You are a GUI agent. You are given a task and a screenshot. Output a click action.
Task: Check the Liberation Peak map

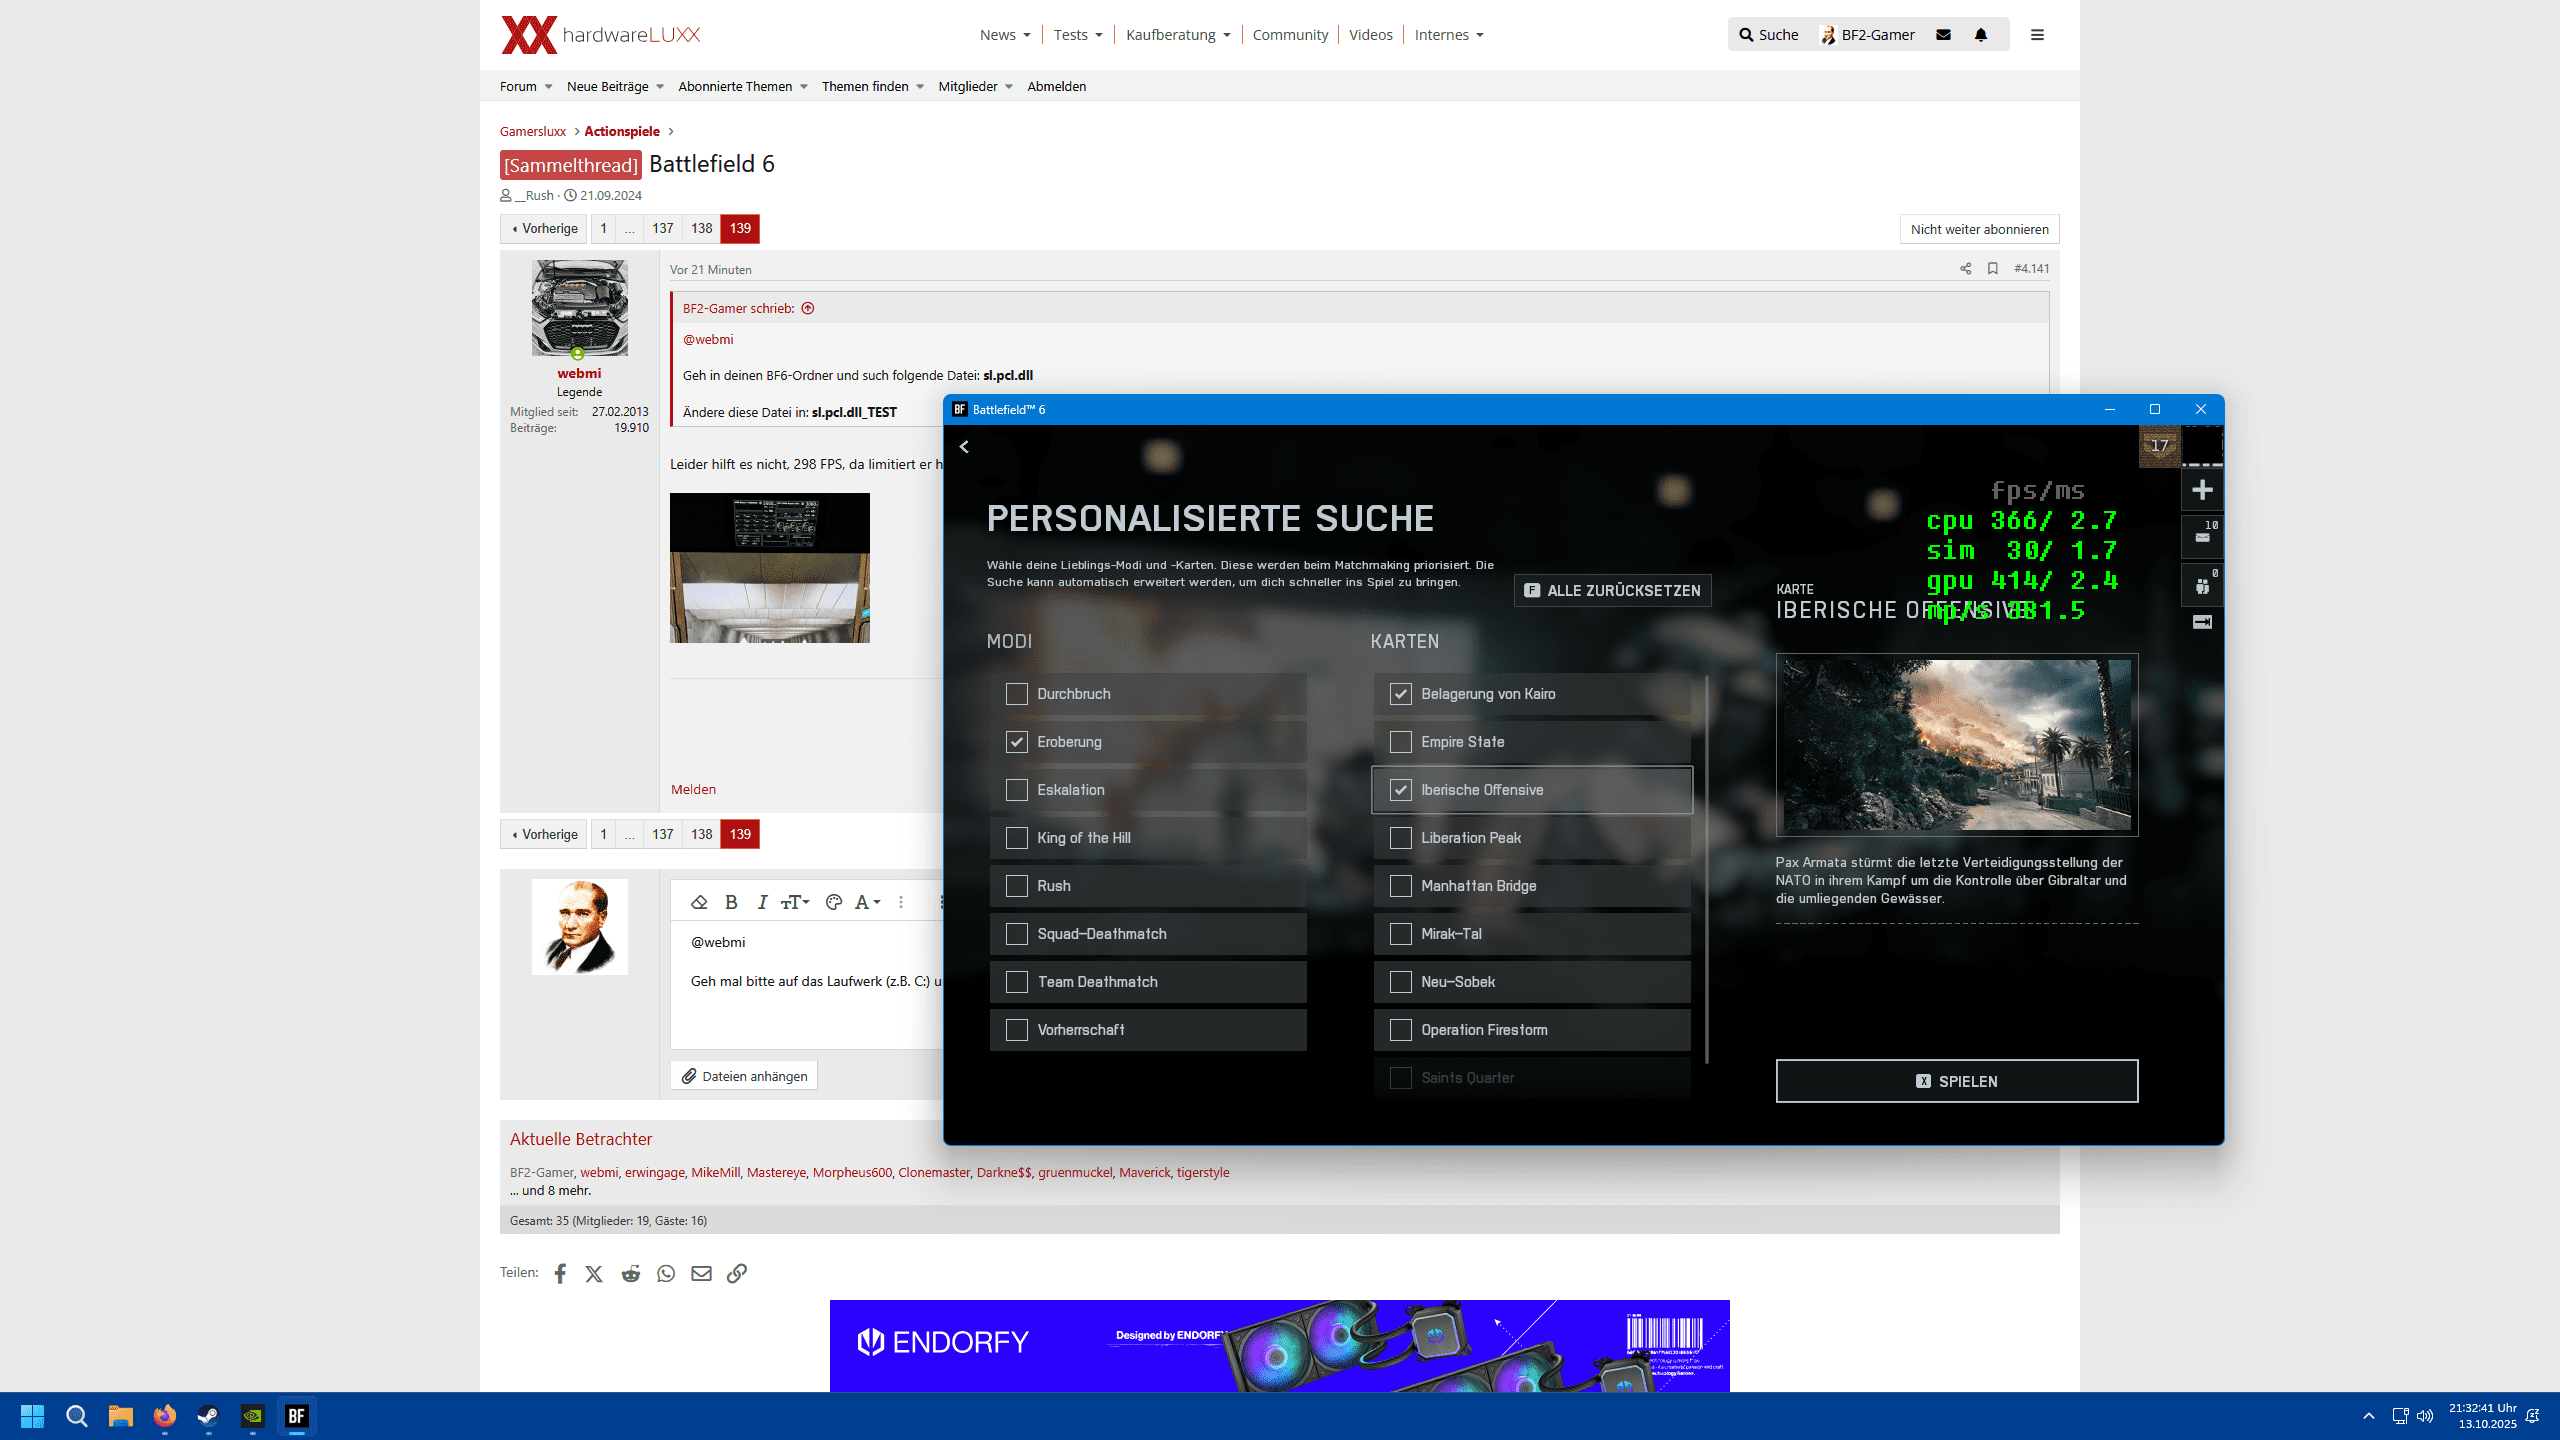tap(1400, 838)
